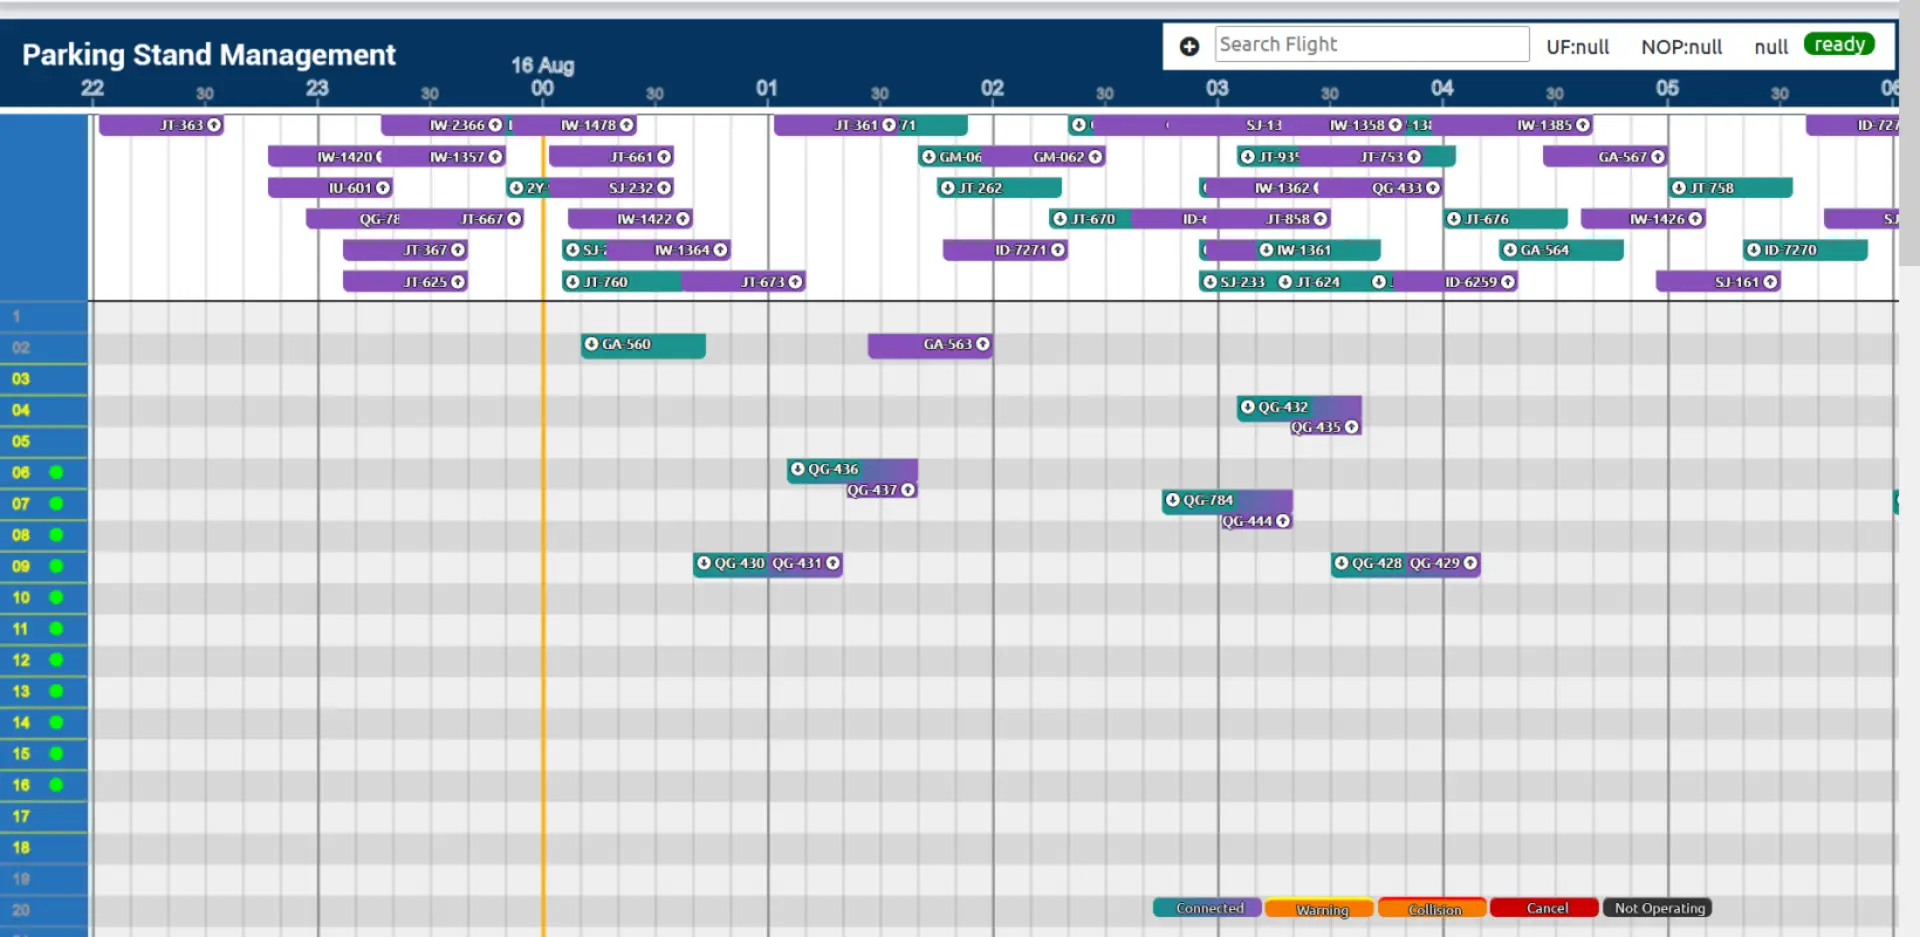This screenshot has width=1920, height=937.
Task: Click the arrival icon on JT-760 bar
Action: pyautogui.click(x=572, y=282)
